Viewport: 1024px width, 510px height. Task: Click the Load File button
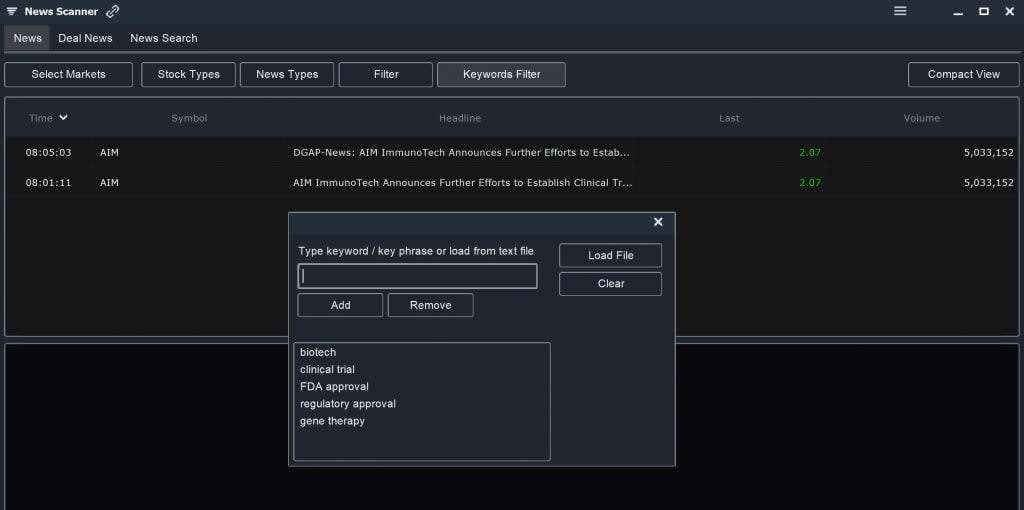[x=611, y=255]
